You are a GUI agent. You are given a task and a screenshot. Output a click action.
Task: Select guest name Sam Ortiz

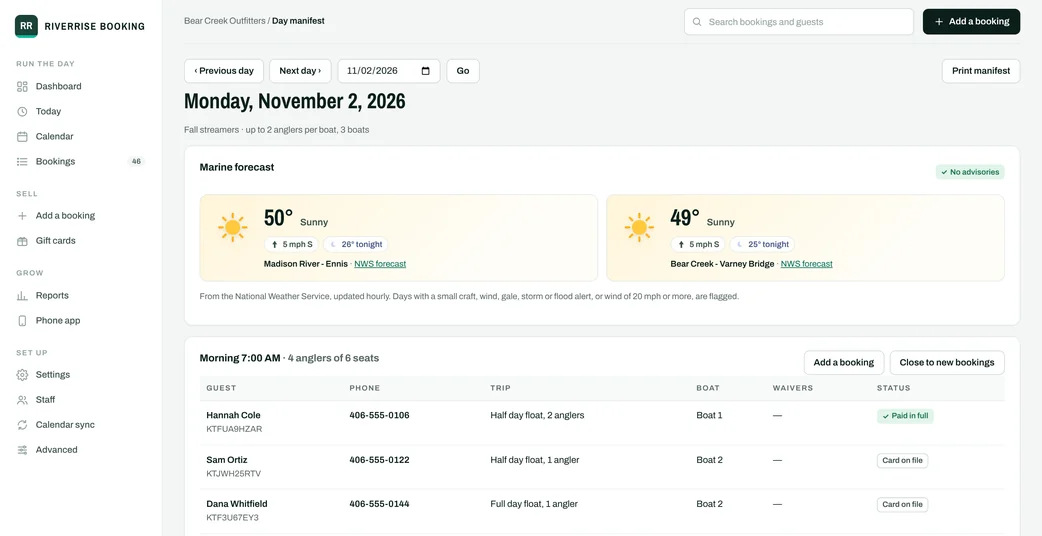point(227,460)
